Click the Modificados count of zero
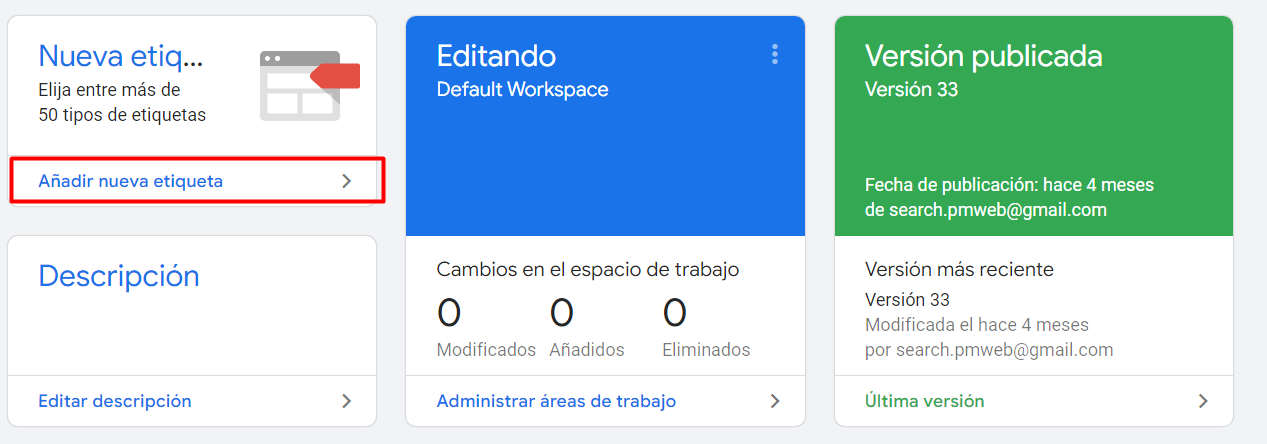The image size is (1267, 444). [x=449, y=313]
